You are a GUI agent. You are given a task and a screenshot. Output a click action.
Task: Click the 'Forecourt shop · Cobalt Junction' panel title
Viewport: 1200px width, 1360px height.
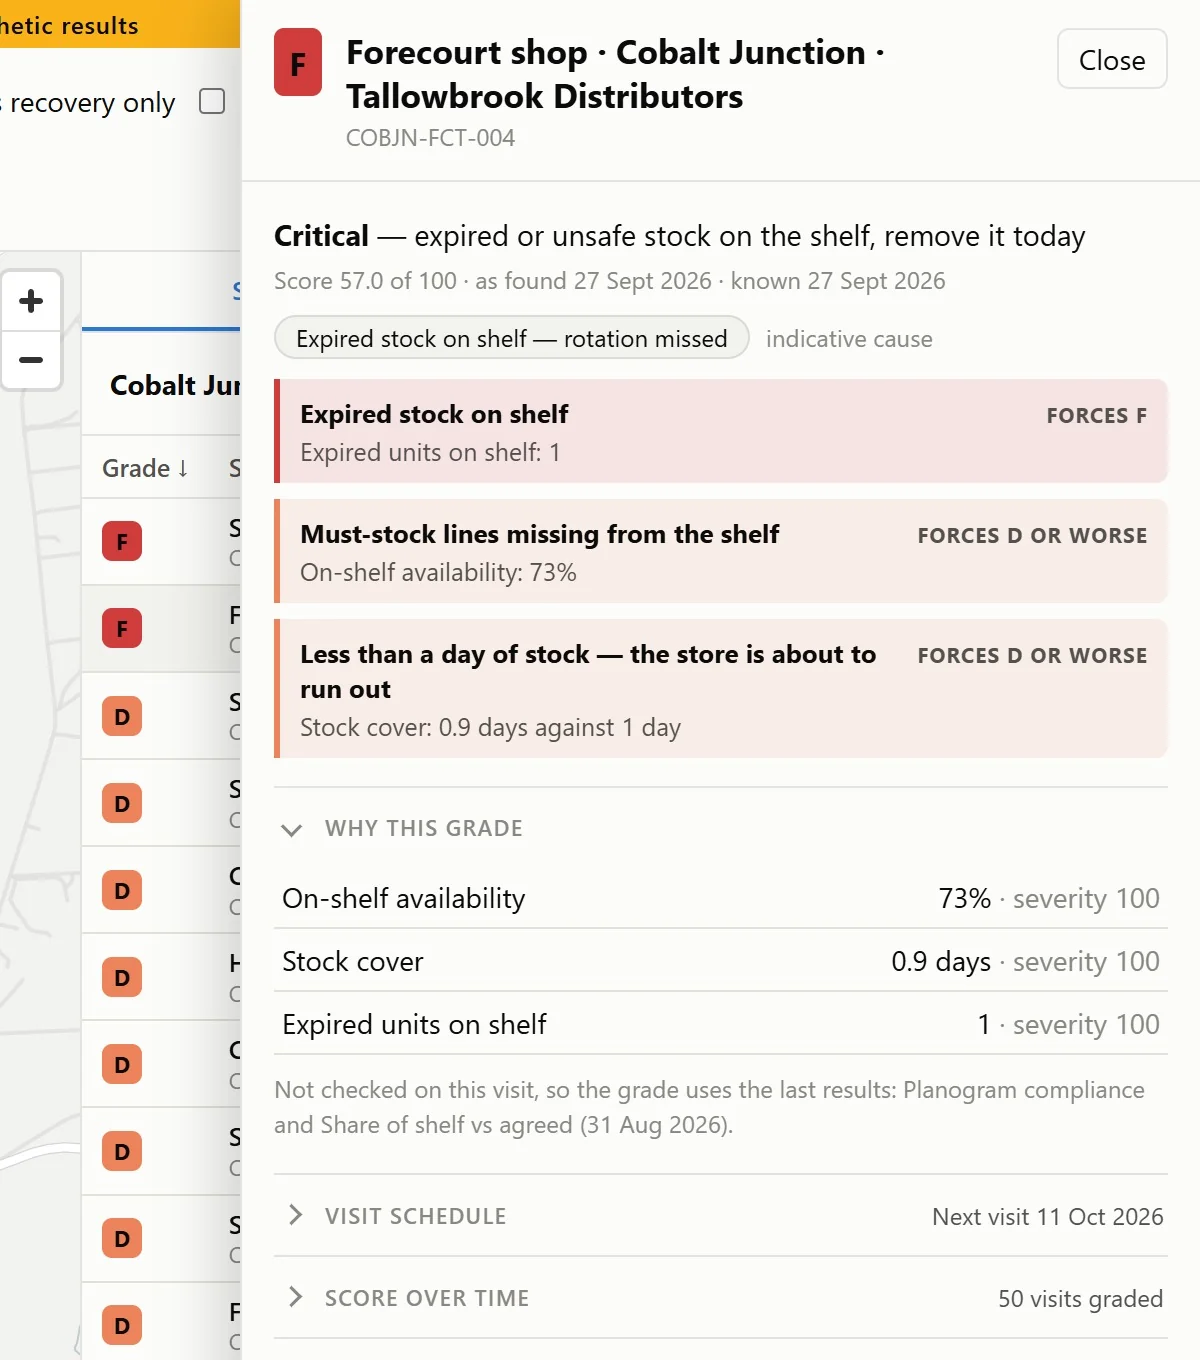coord(616,74)
